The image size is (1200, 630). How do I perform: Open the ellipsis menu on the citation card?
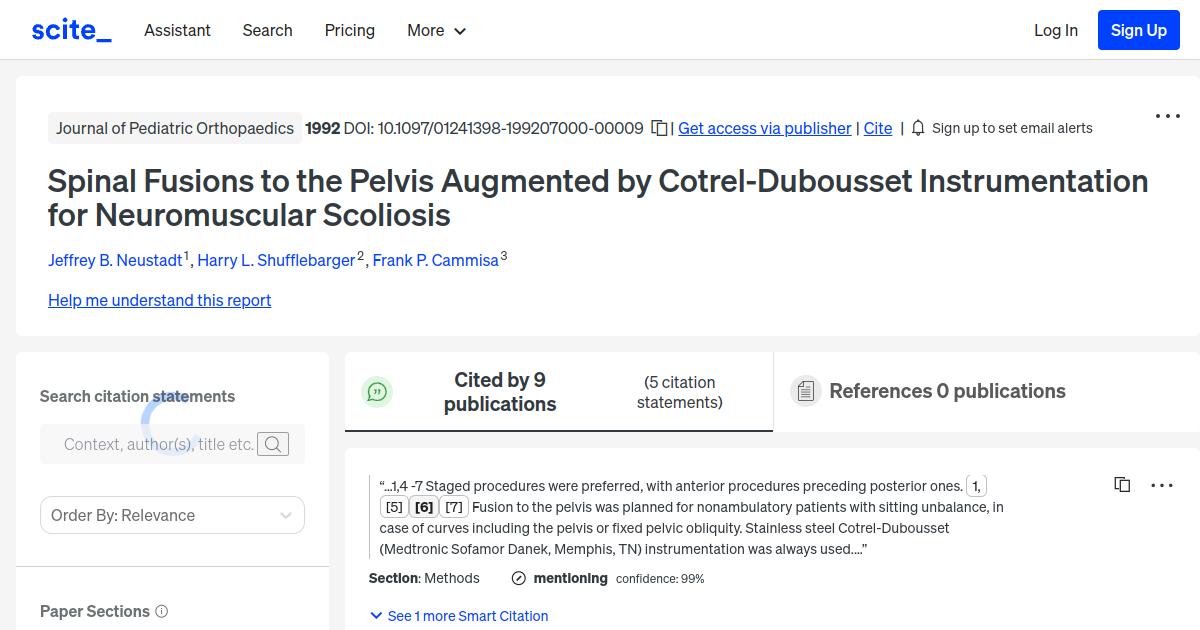tap(1162, 485)
